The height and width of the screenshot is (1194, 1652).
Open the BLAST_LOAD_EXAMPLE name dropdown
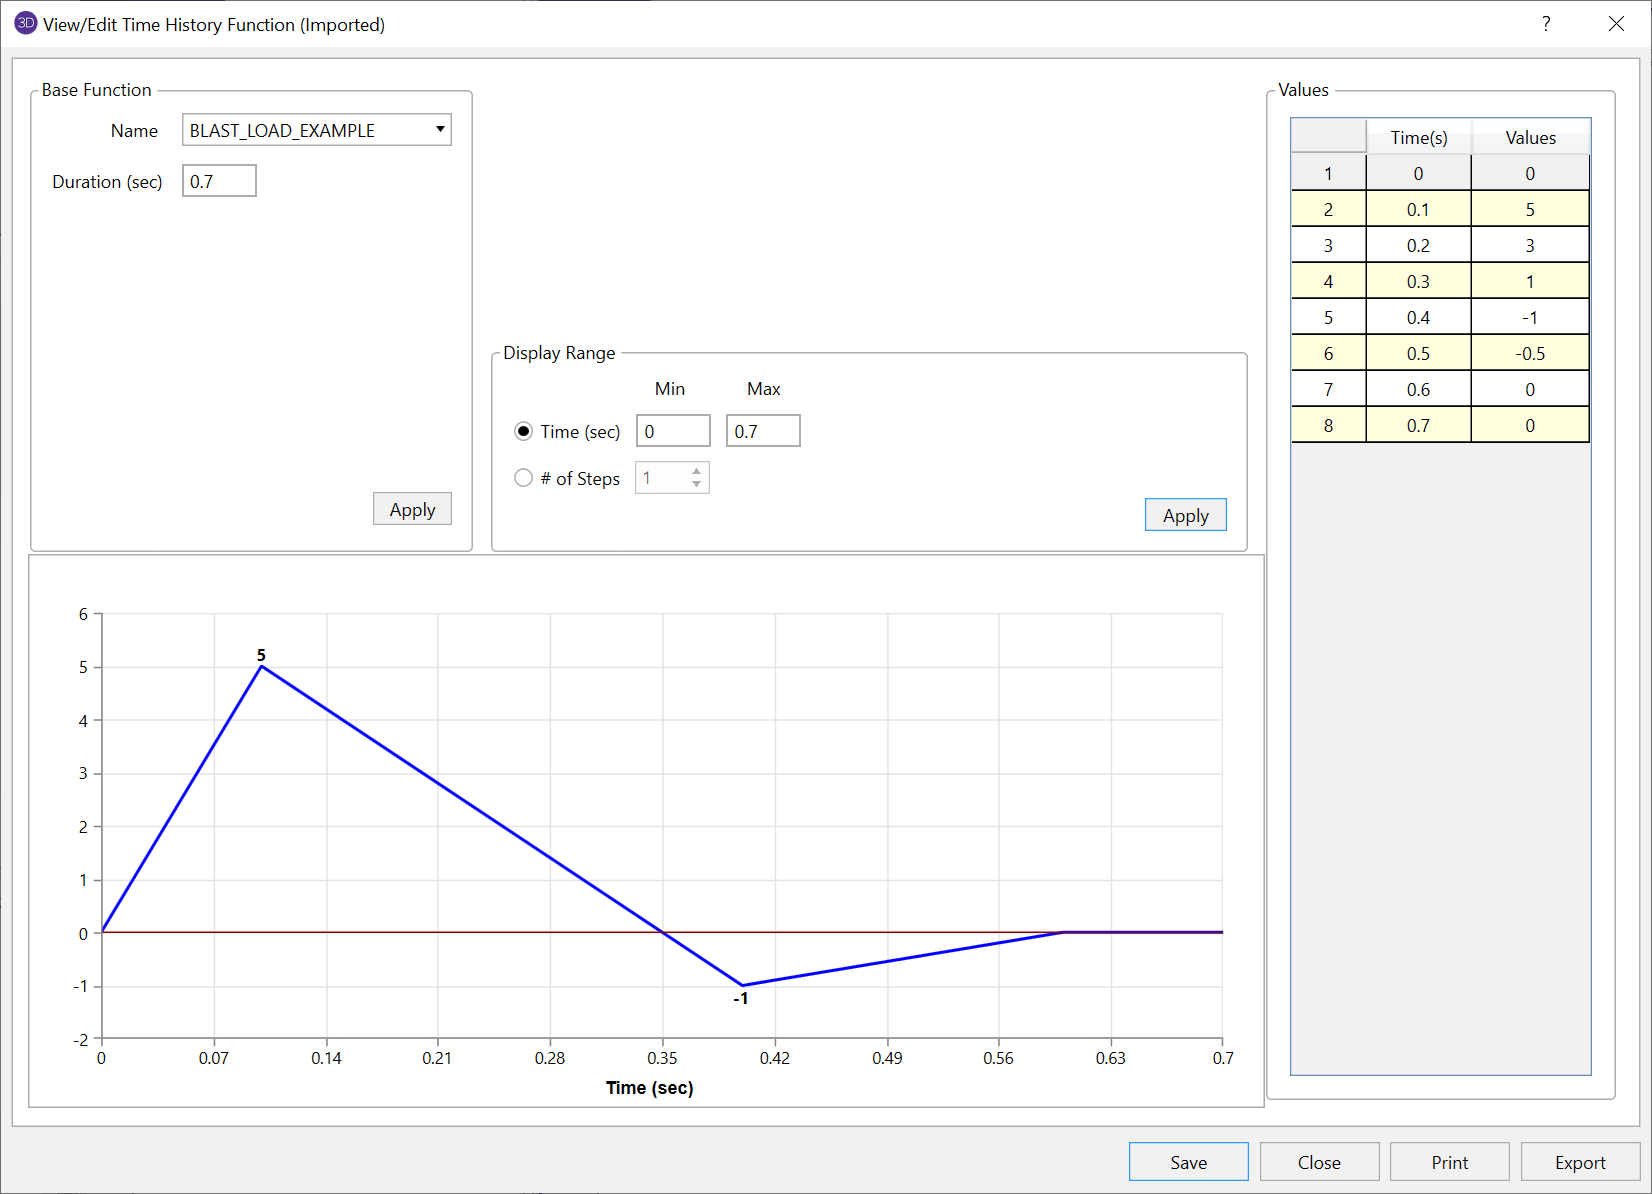coord(439,130)
